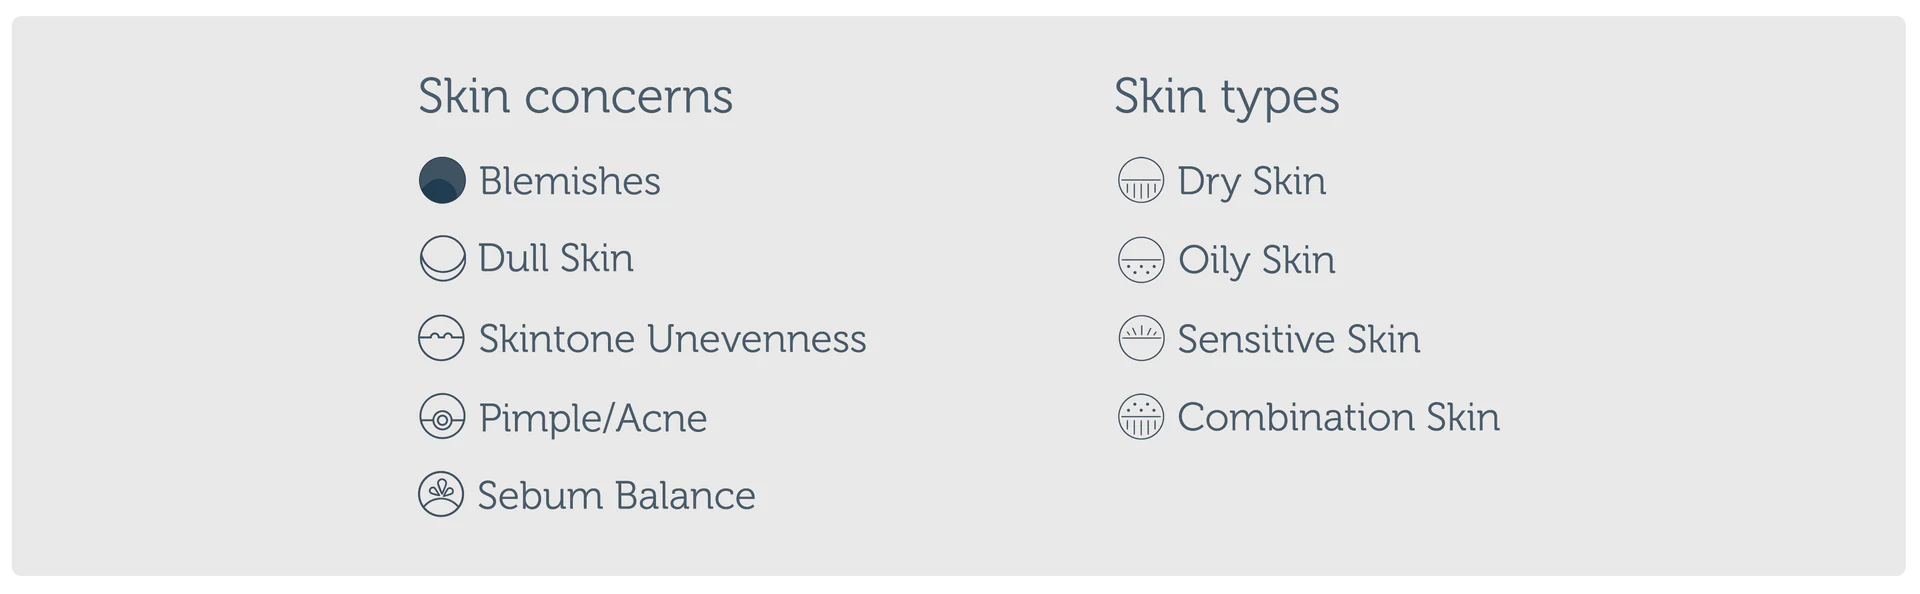The image size is (1920, 594).
Task: Choose the Blemishes text label
Action: (569, 181)
